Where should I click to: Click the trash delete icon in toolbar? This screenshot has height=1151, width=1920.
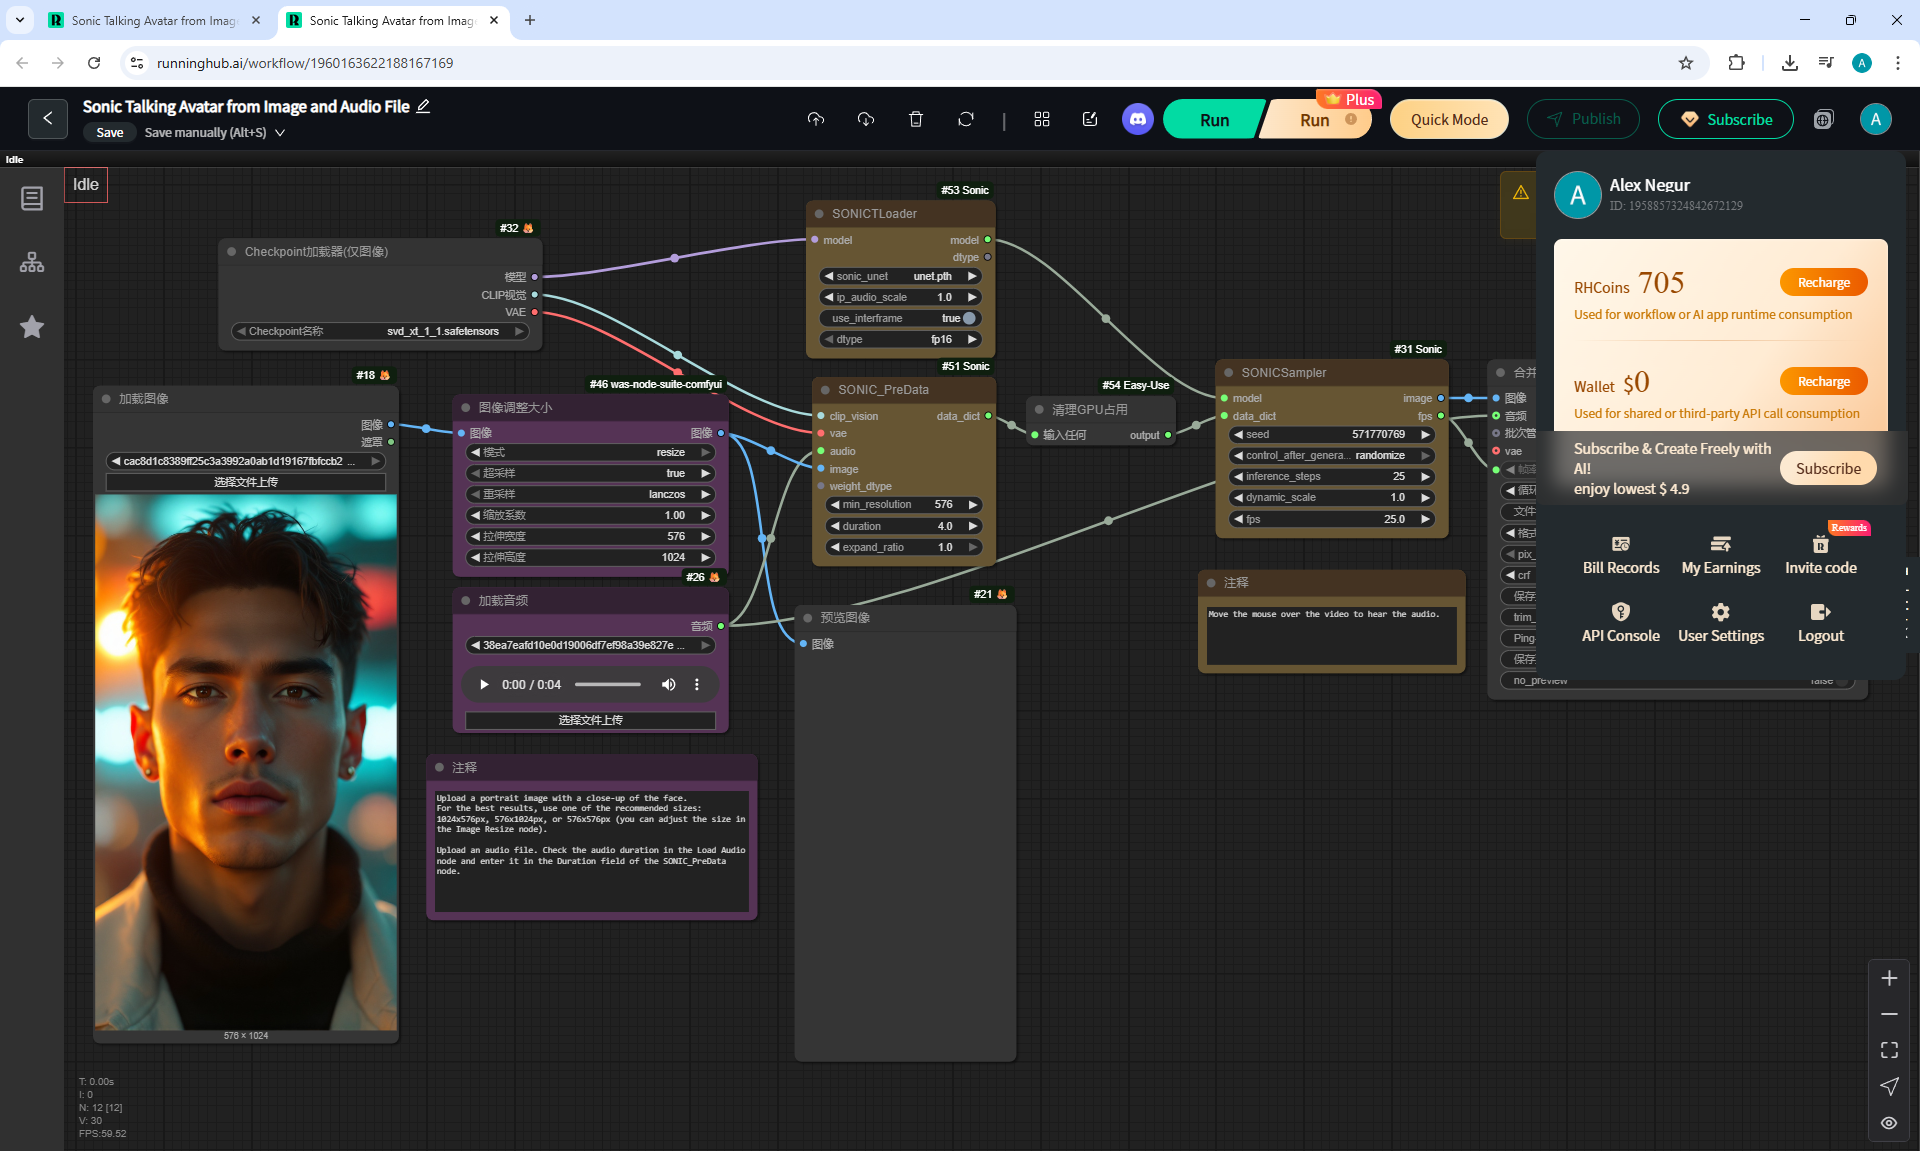[x=915, y=119]
